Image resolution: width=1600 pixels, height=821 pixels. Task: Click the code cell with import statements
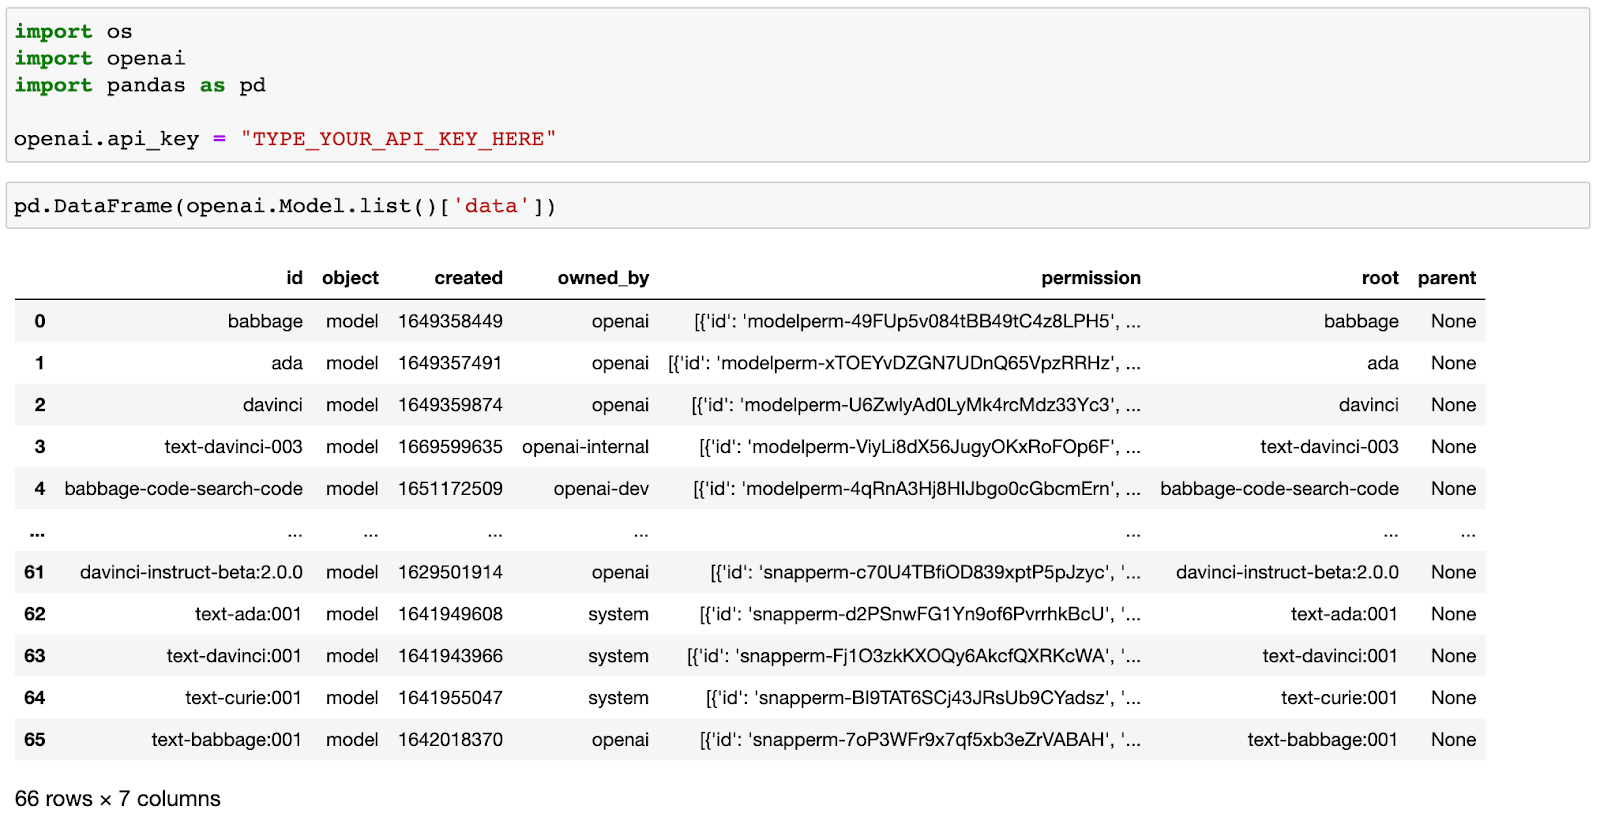[x=797, y=85]
